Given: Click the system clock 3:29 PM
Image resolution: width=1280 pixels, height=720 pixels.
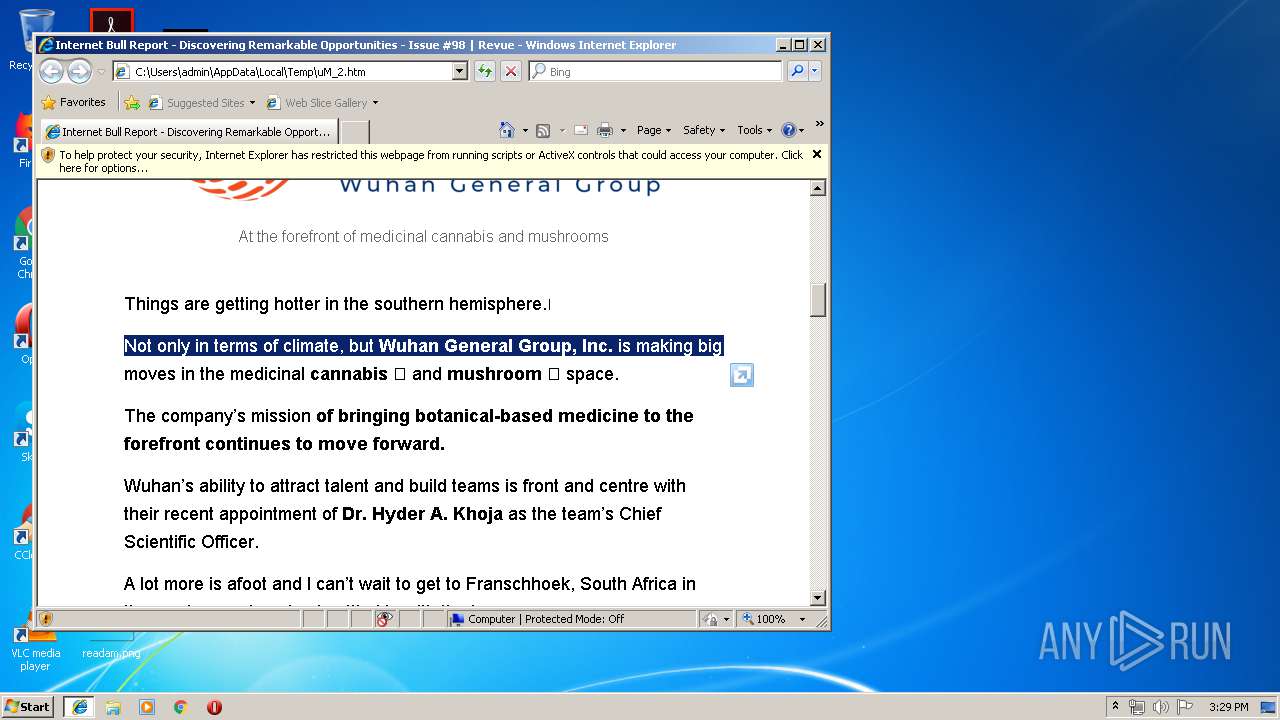Looking at the screenshot, I should tap(1228, 707).
